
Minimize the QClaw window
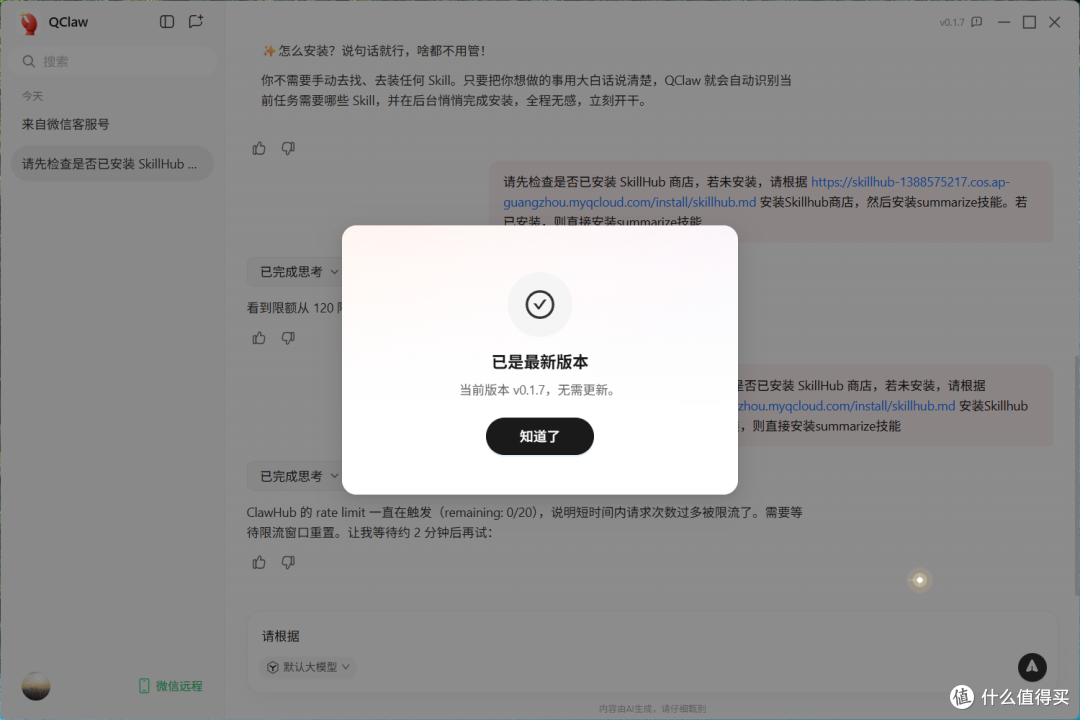point(1004,22)
